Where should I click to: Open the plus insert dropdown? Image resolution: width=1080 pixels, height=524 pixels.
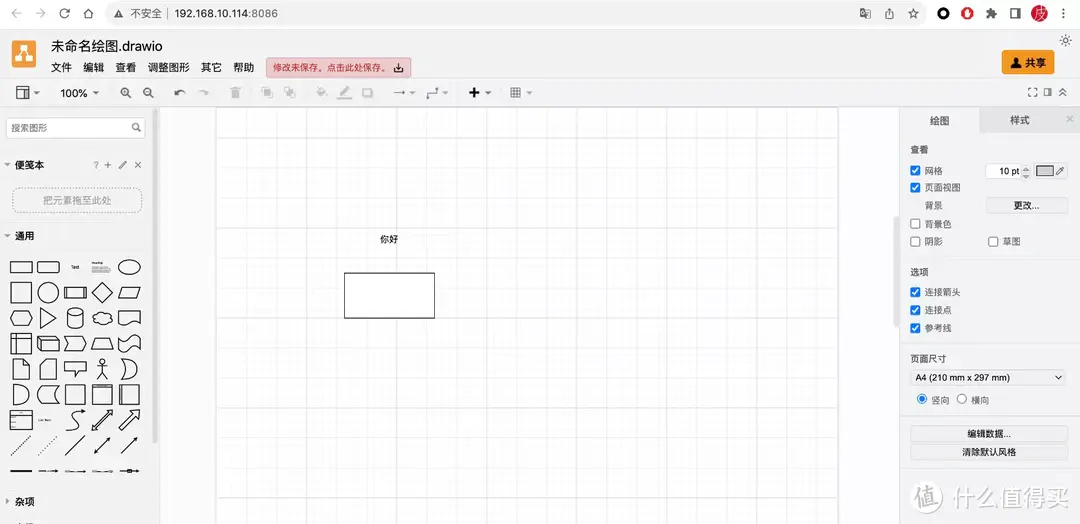479,93
